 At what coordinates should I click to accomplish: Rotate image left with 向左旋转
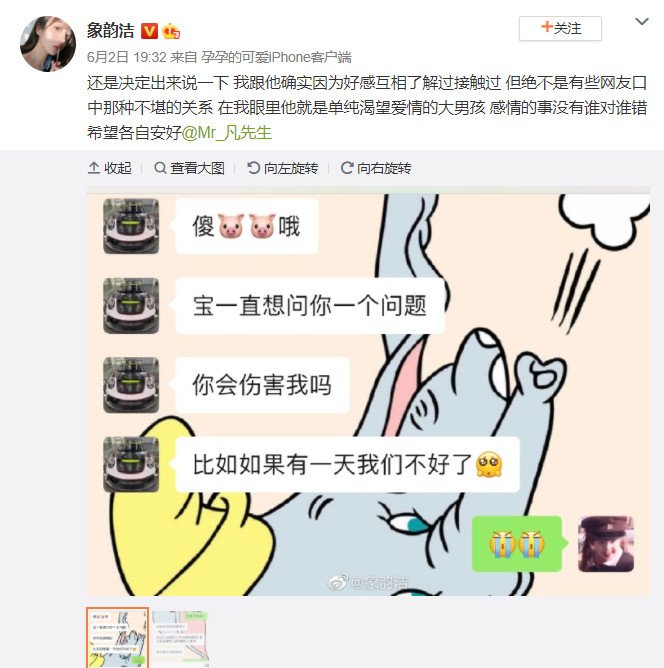point(282,168)
